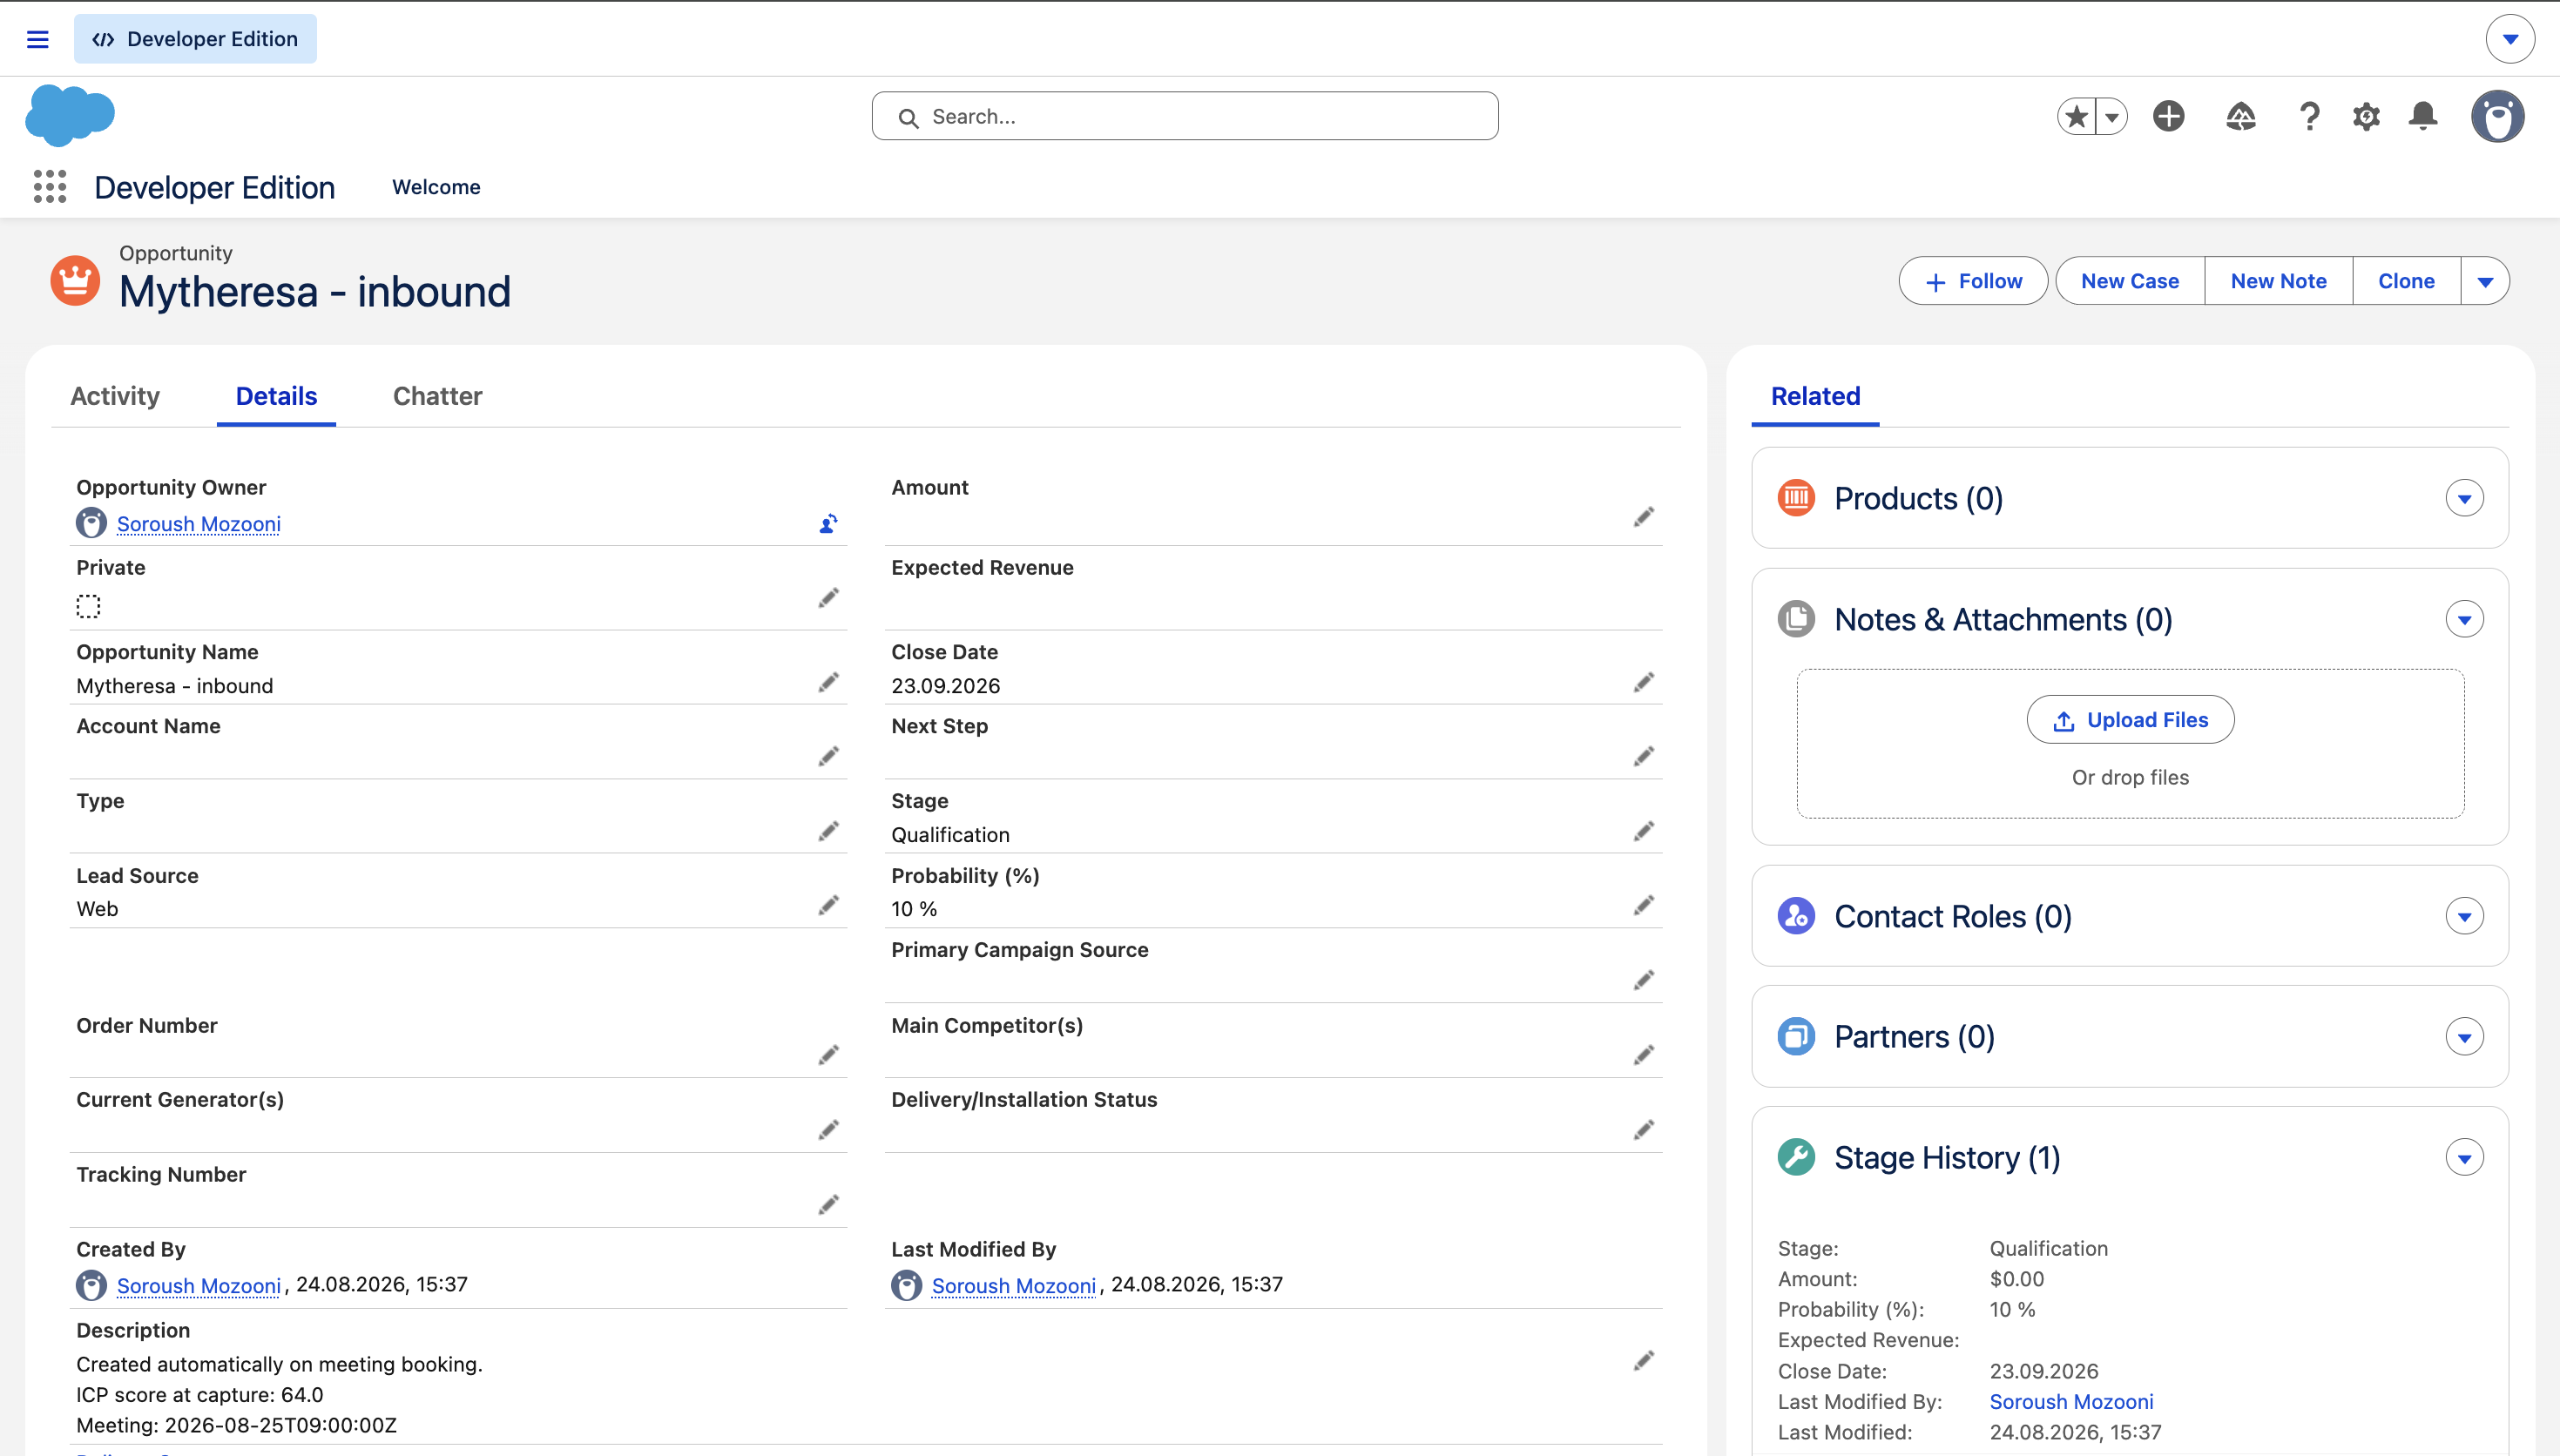Viewport: 2560px width, 1456px height.
Task: Switch to the Activity tab
Action: point(115,396)
